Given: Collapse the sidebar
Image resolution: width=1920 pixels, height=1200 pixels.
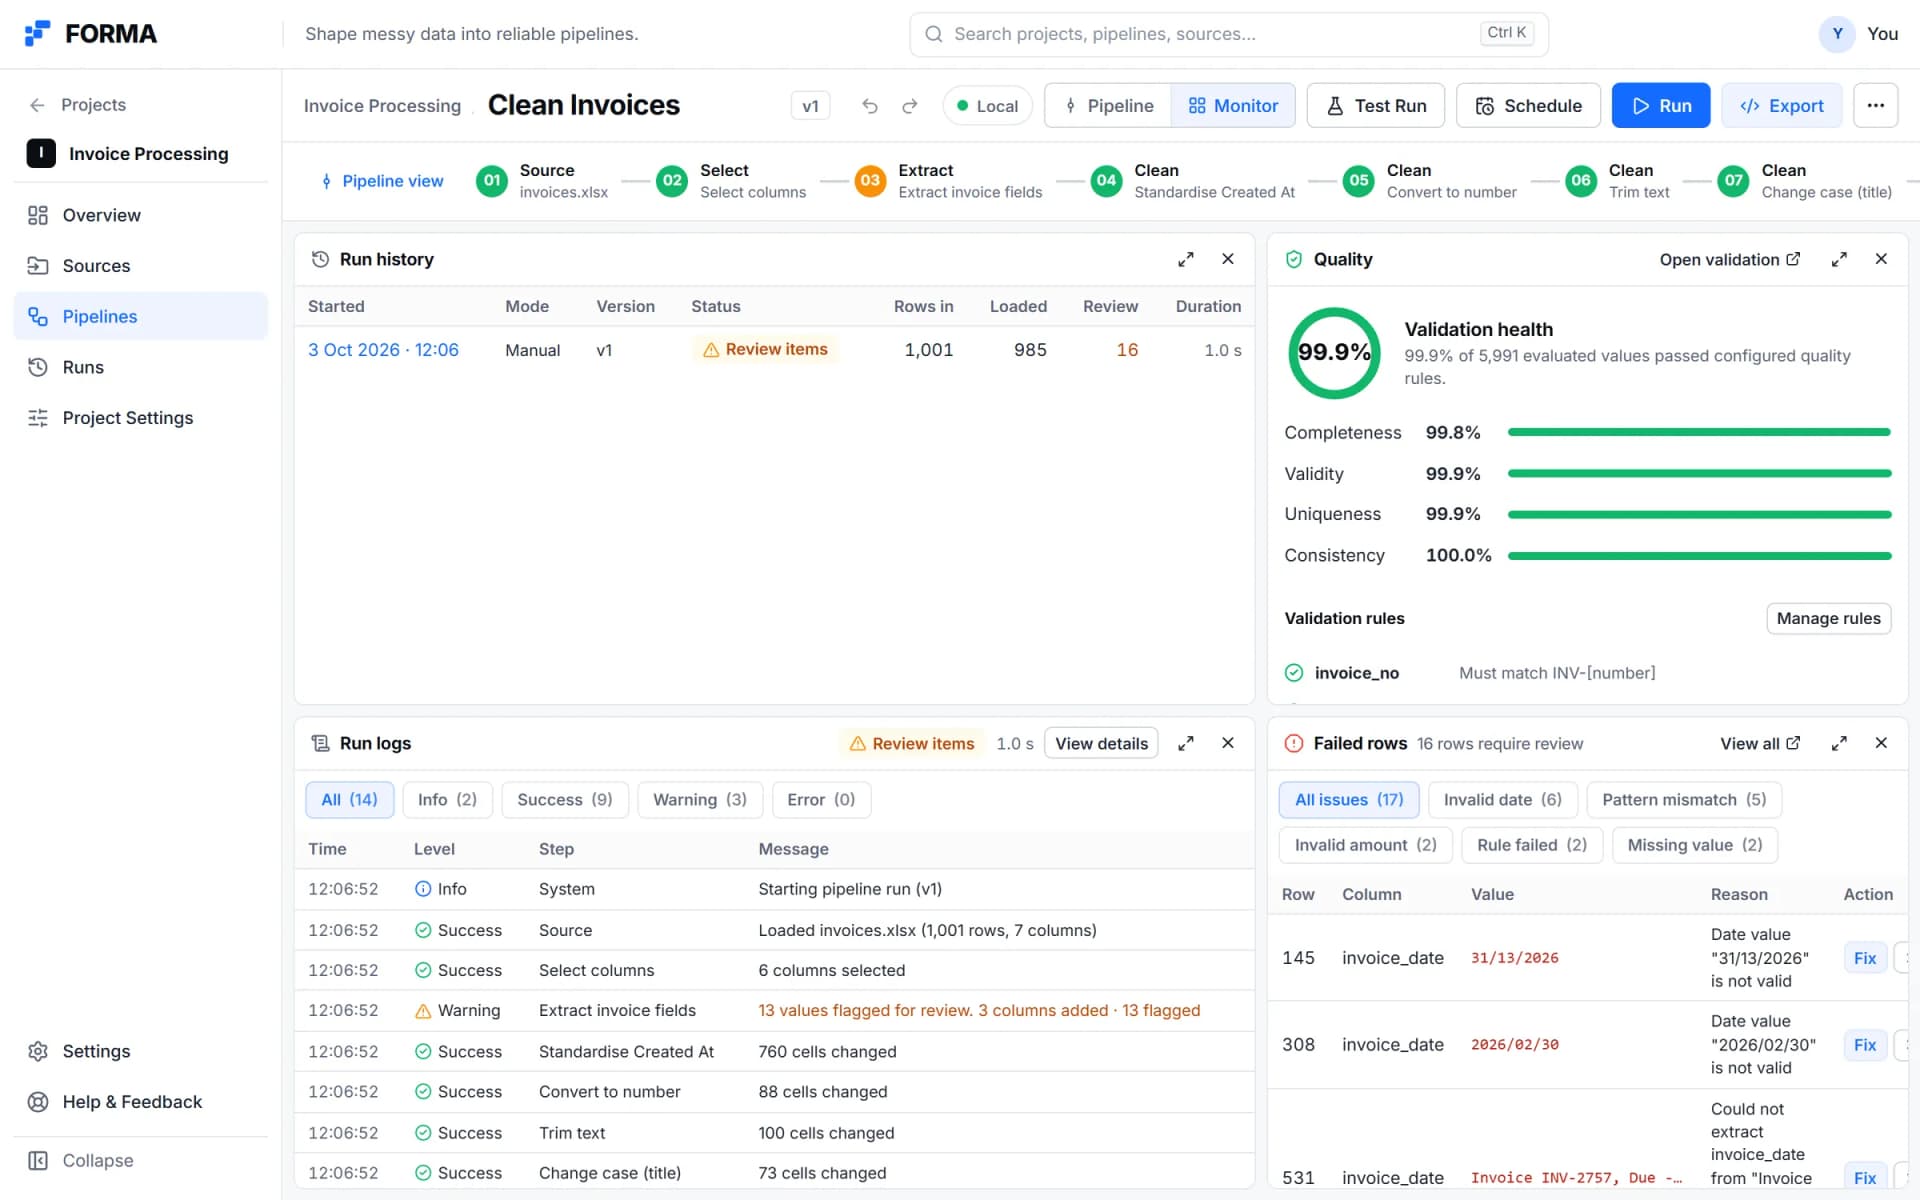Looking at the screenshot, I should pos(140,1161).
